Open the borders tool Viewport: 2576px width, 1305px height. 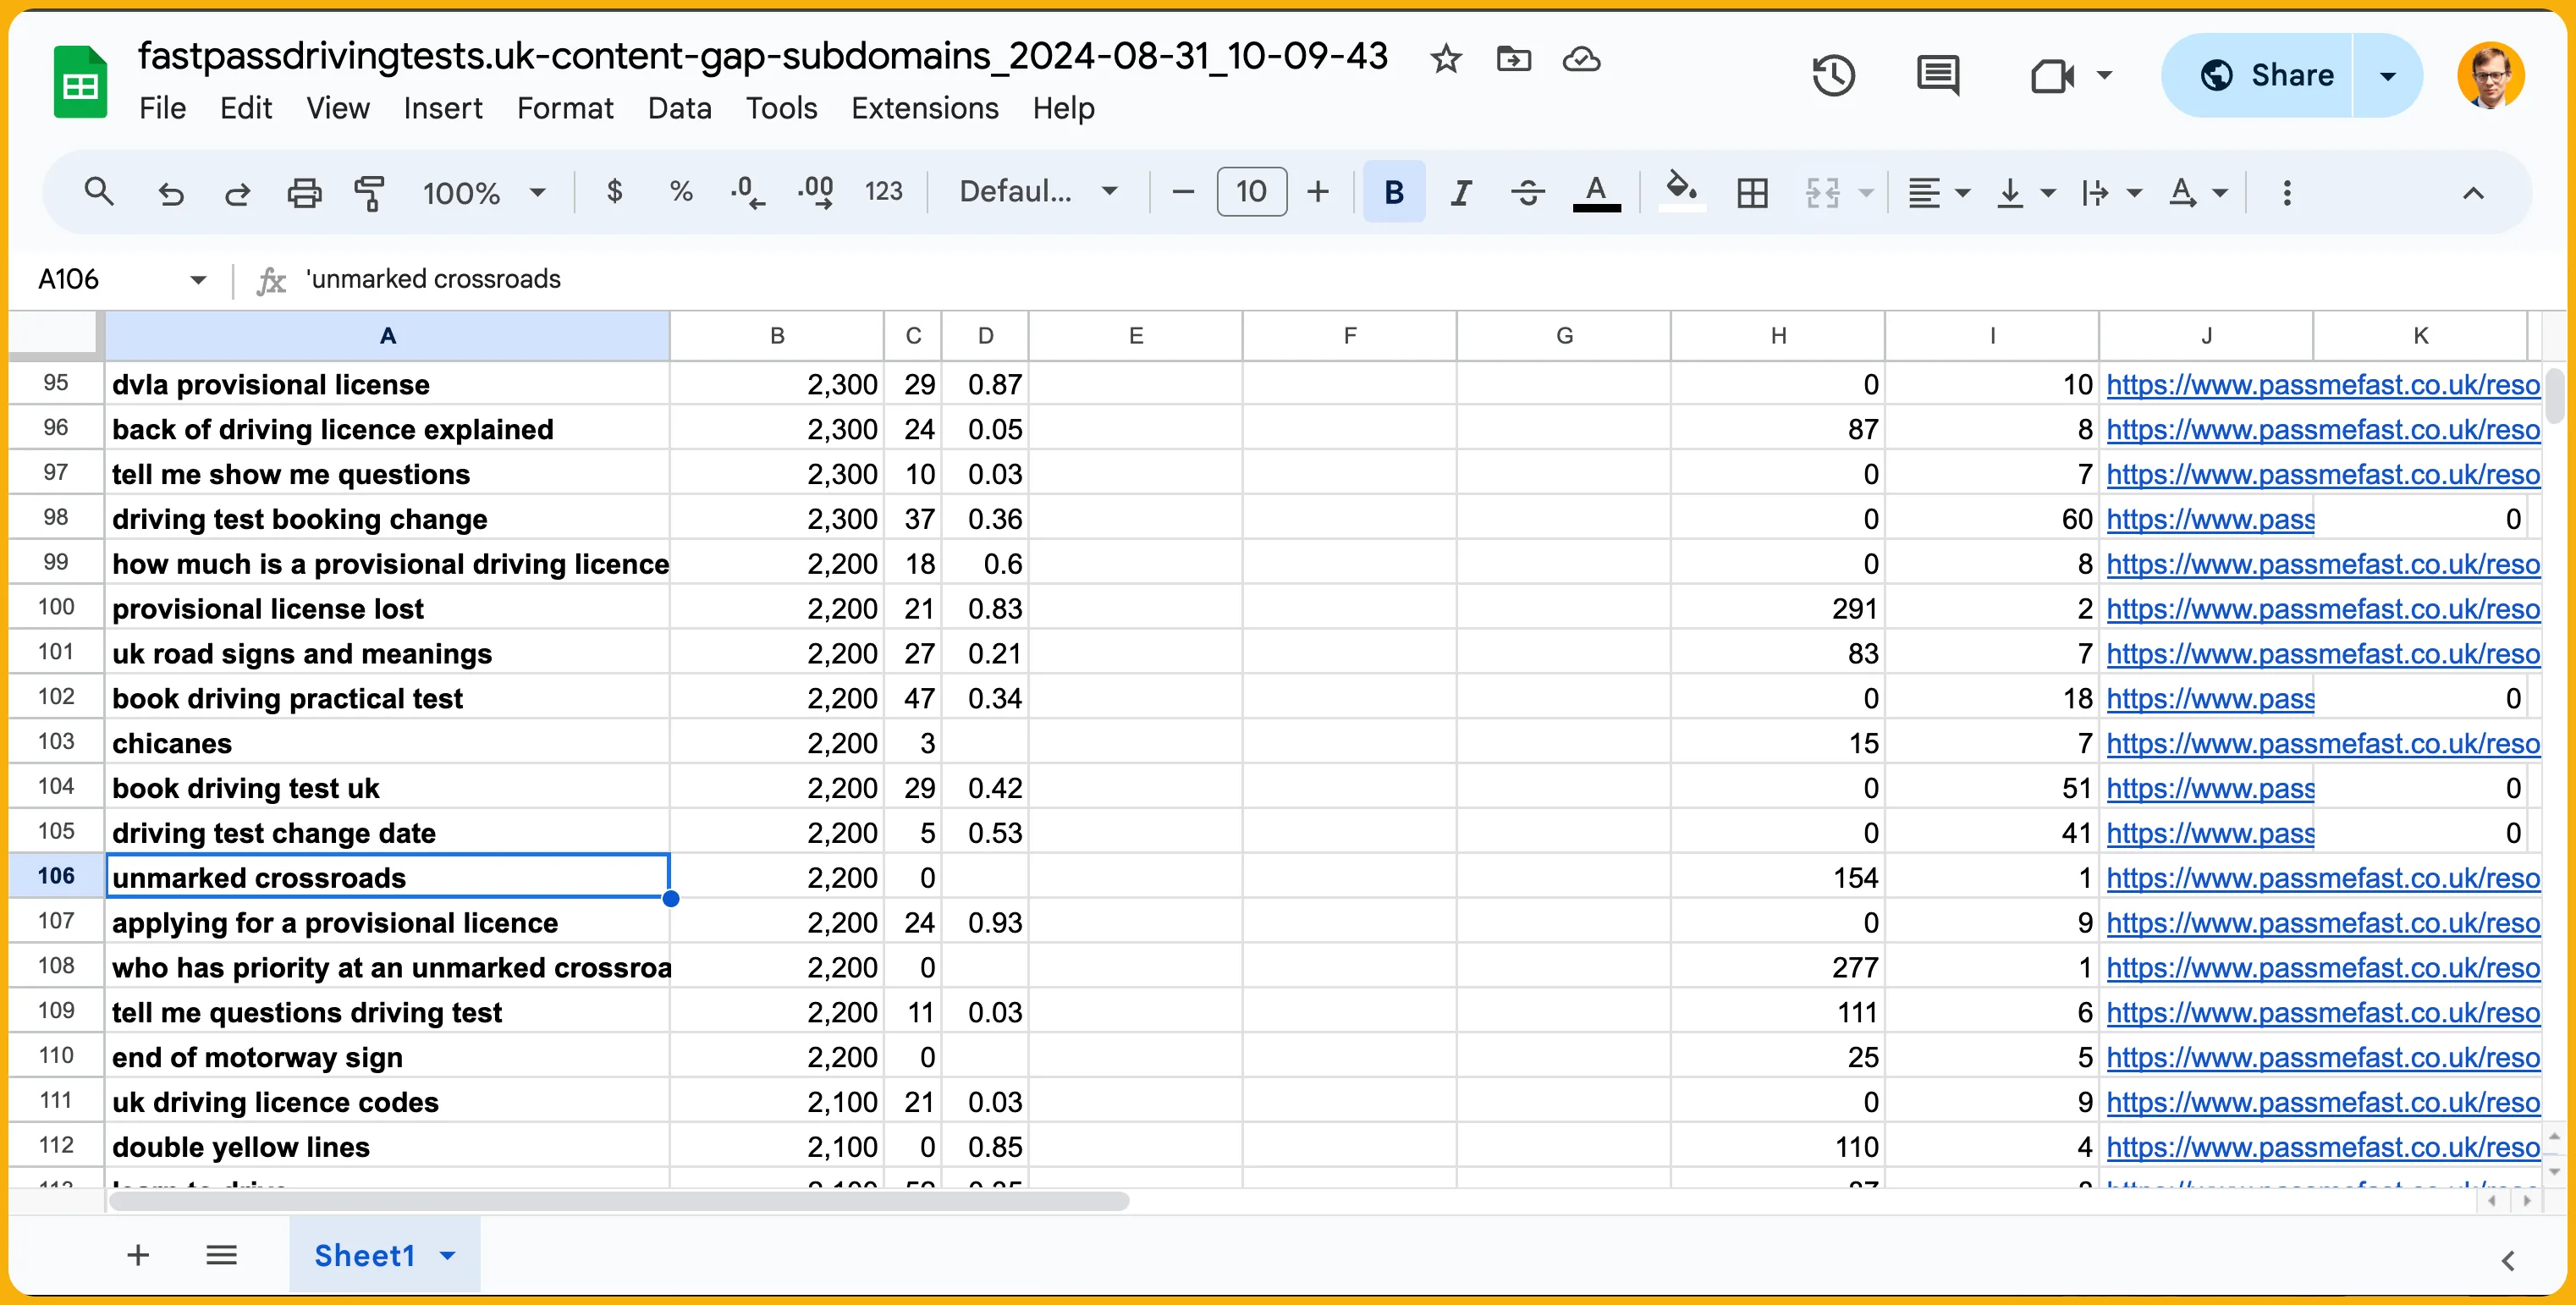(x=1752, y=192)
